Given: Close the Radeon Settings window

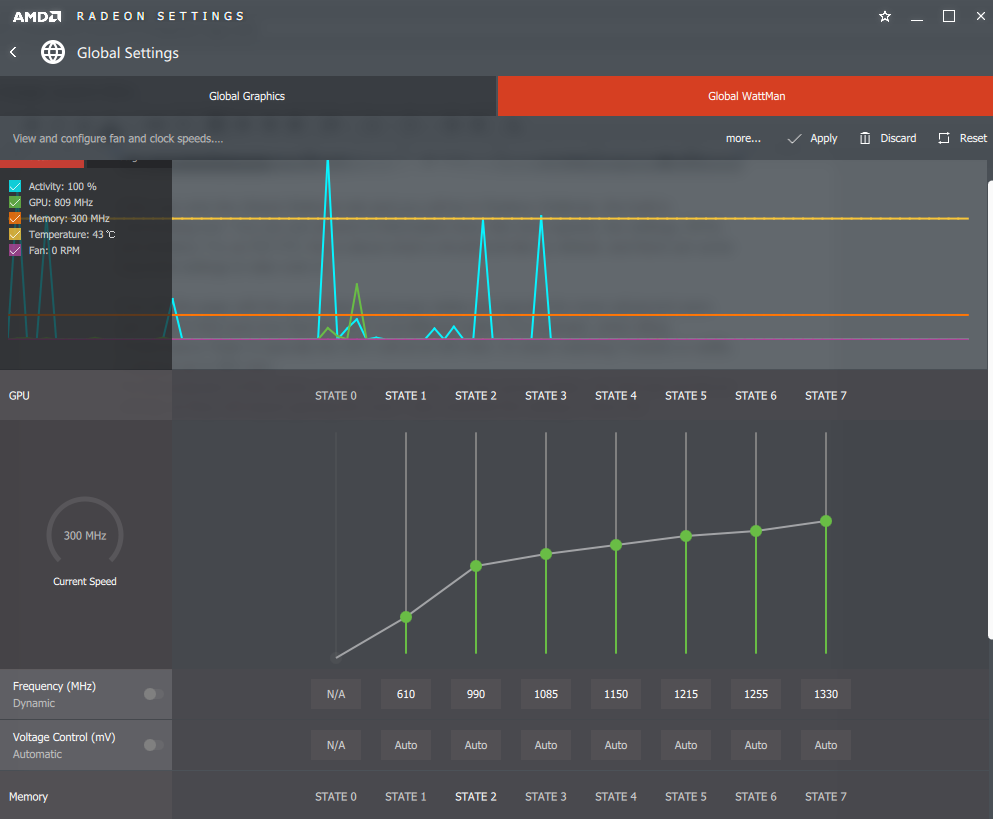Looking at the screenshot, I should click(x=980, y=16).
